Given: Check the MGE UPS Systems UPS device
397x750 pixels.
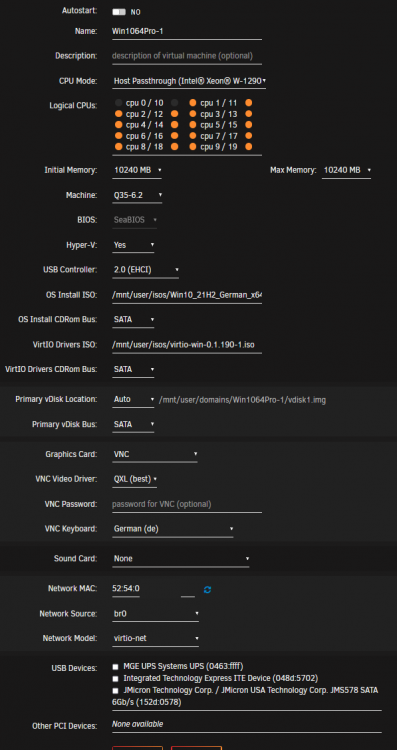Looking at the screenshot, I should 115,666.
